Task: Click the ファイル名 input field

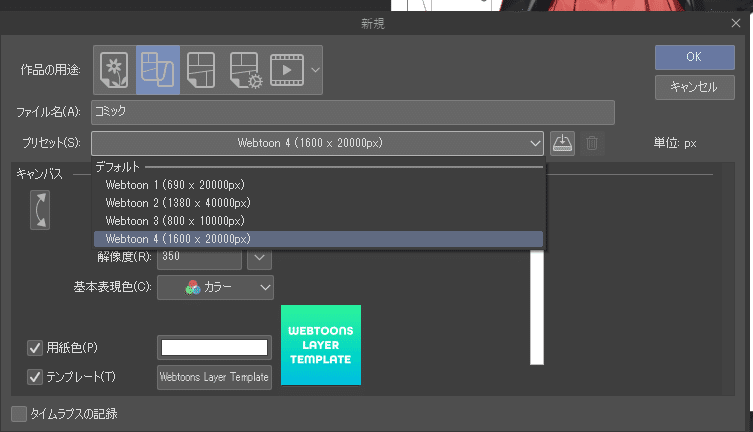Action: pyautogui.click(x=353, y=112)
